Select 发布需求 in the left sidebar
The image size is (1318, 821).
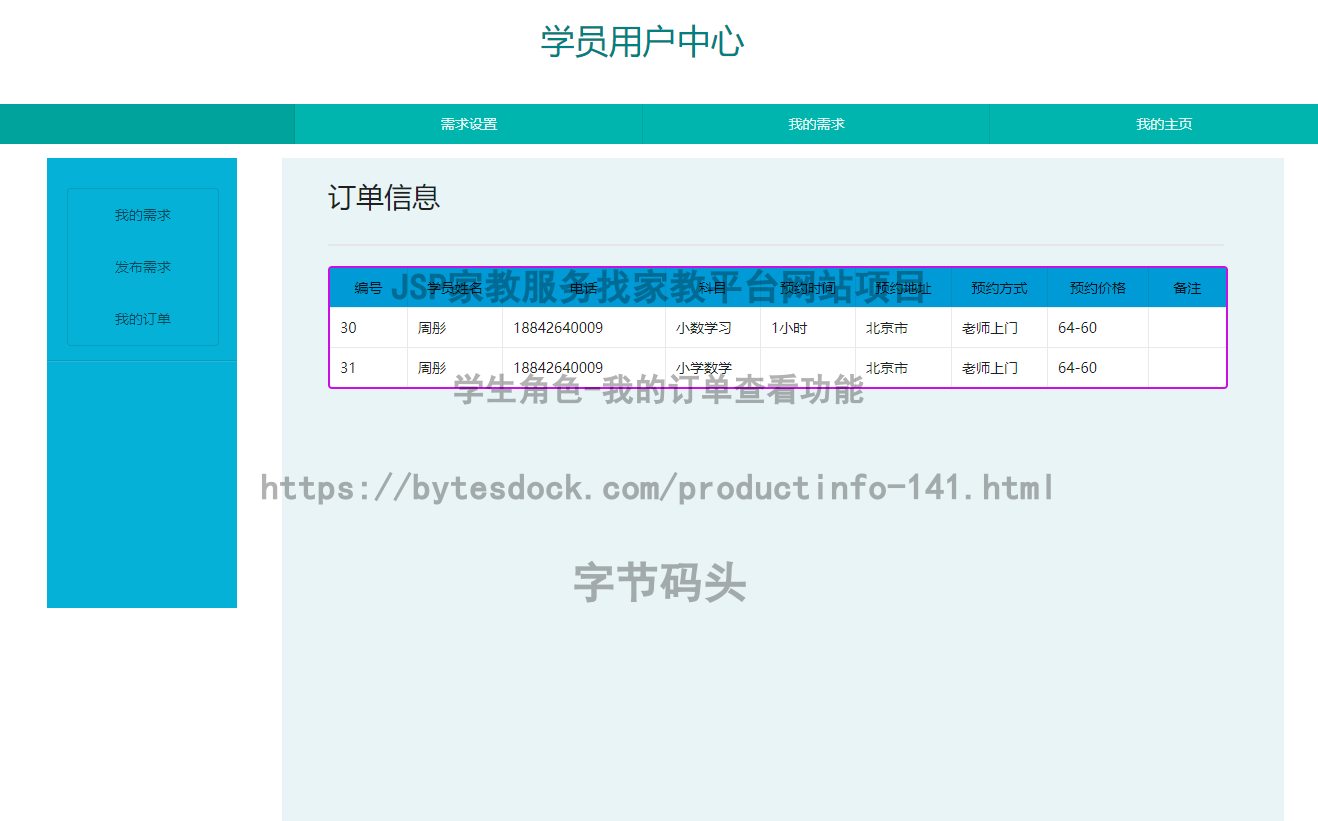pos(143,267)
